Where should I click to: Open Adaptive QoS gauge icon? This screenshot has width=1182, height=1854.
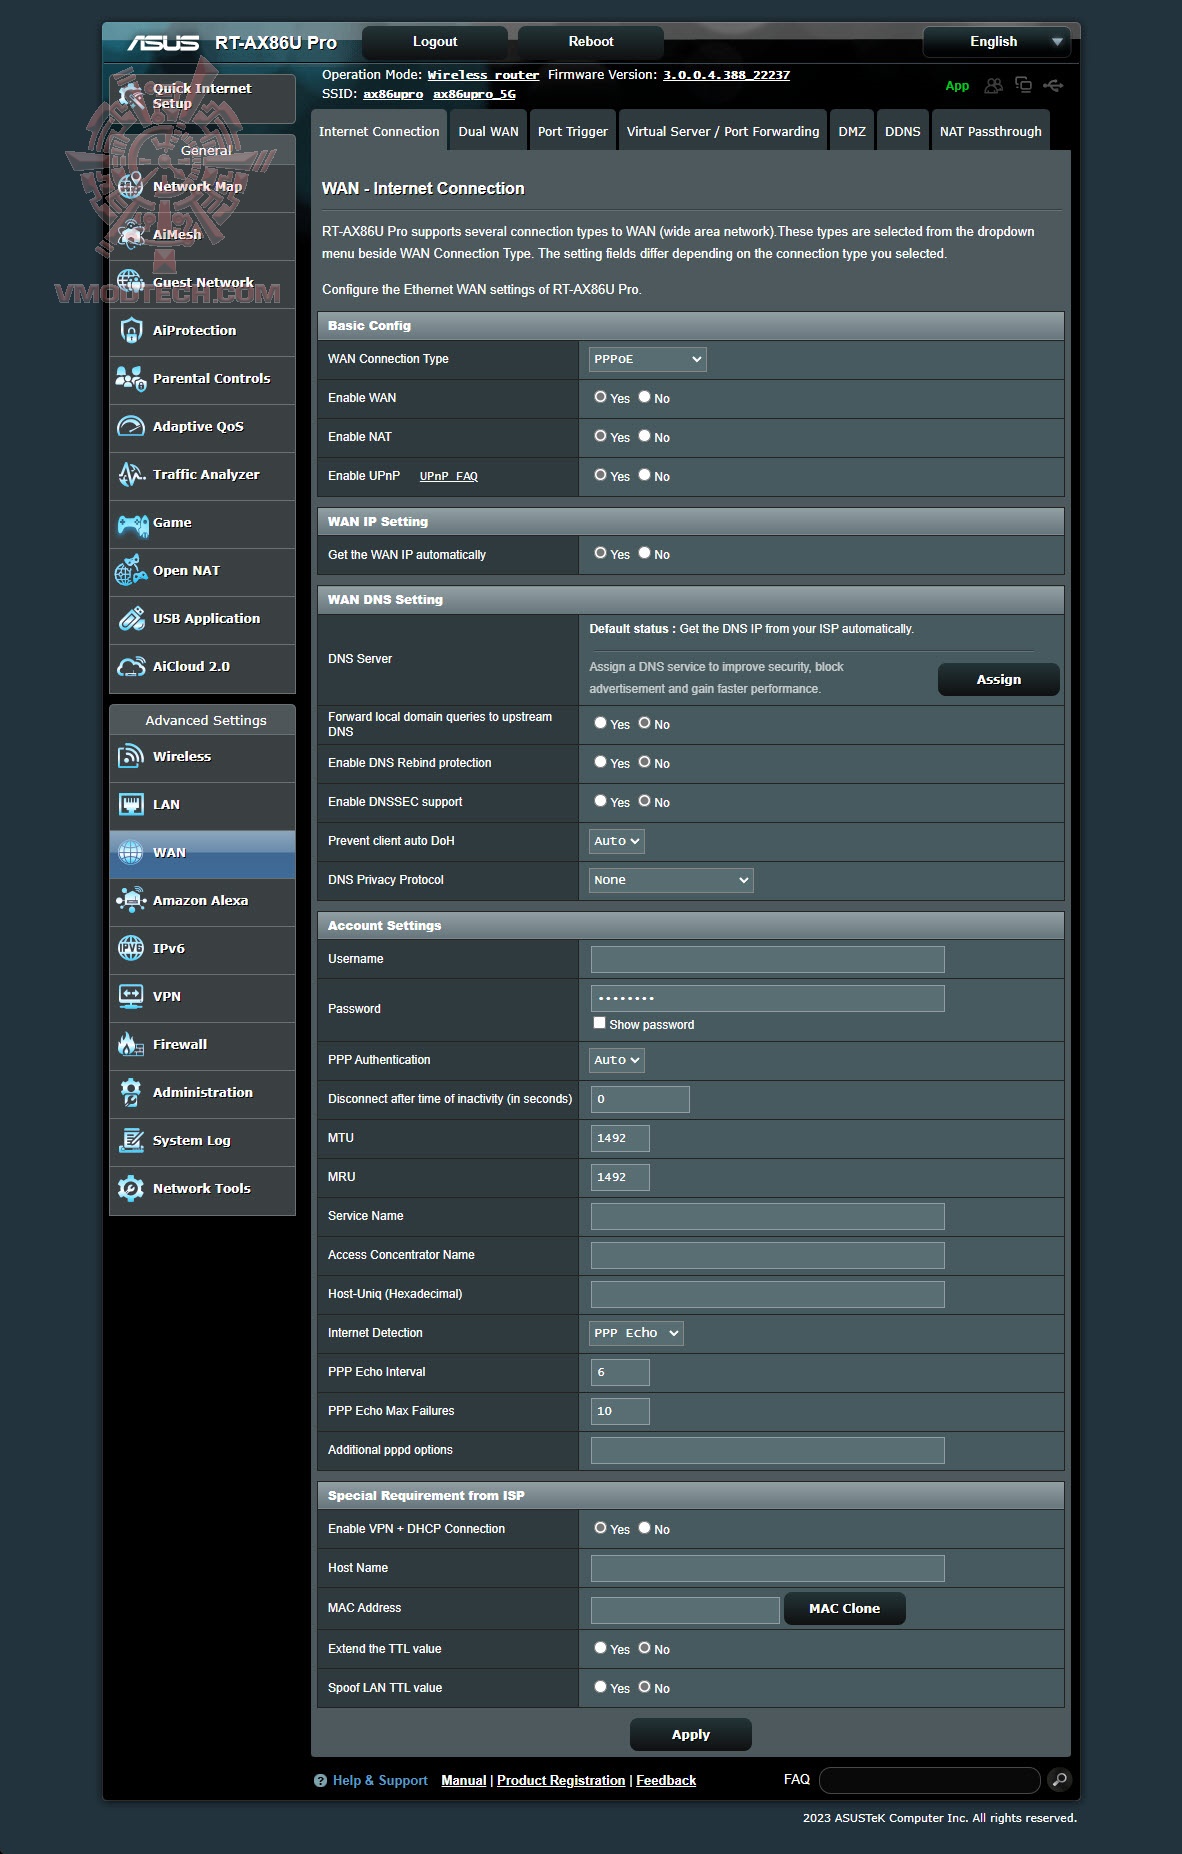[x=131, y=426]
